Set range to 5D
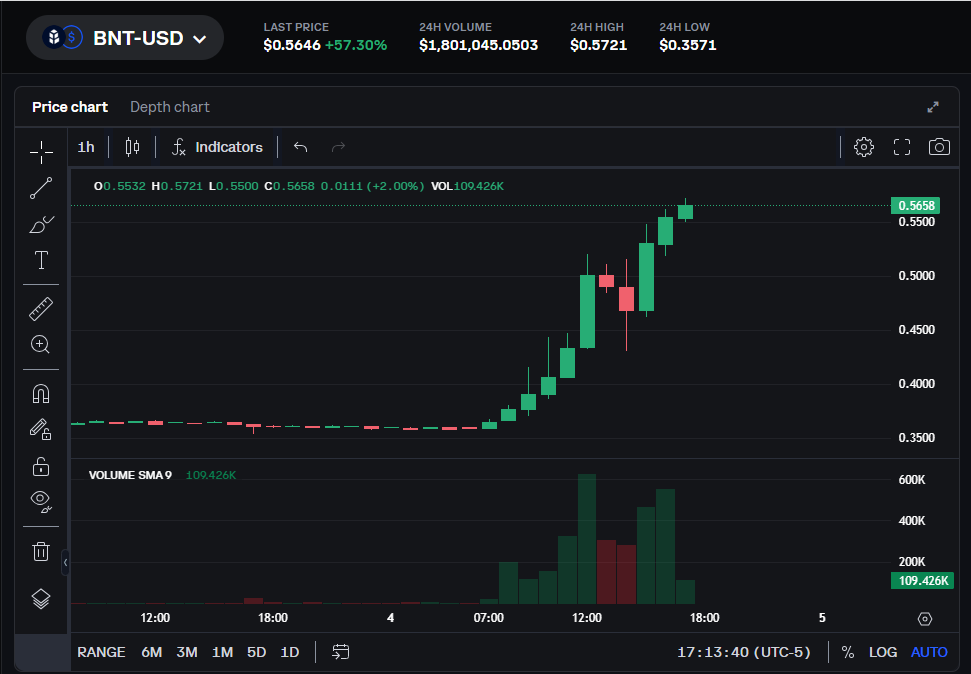 [256, 652]
